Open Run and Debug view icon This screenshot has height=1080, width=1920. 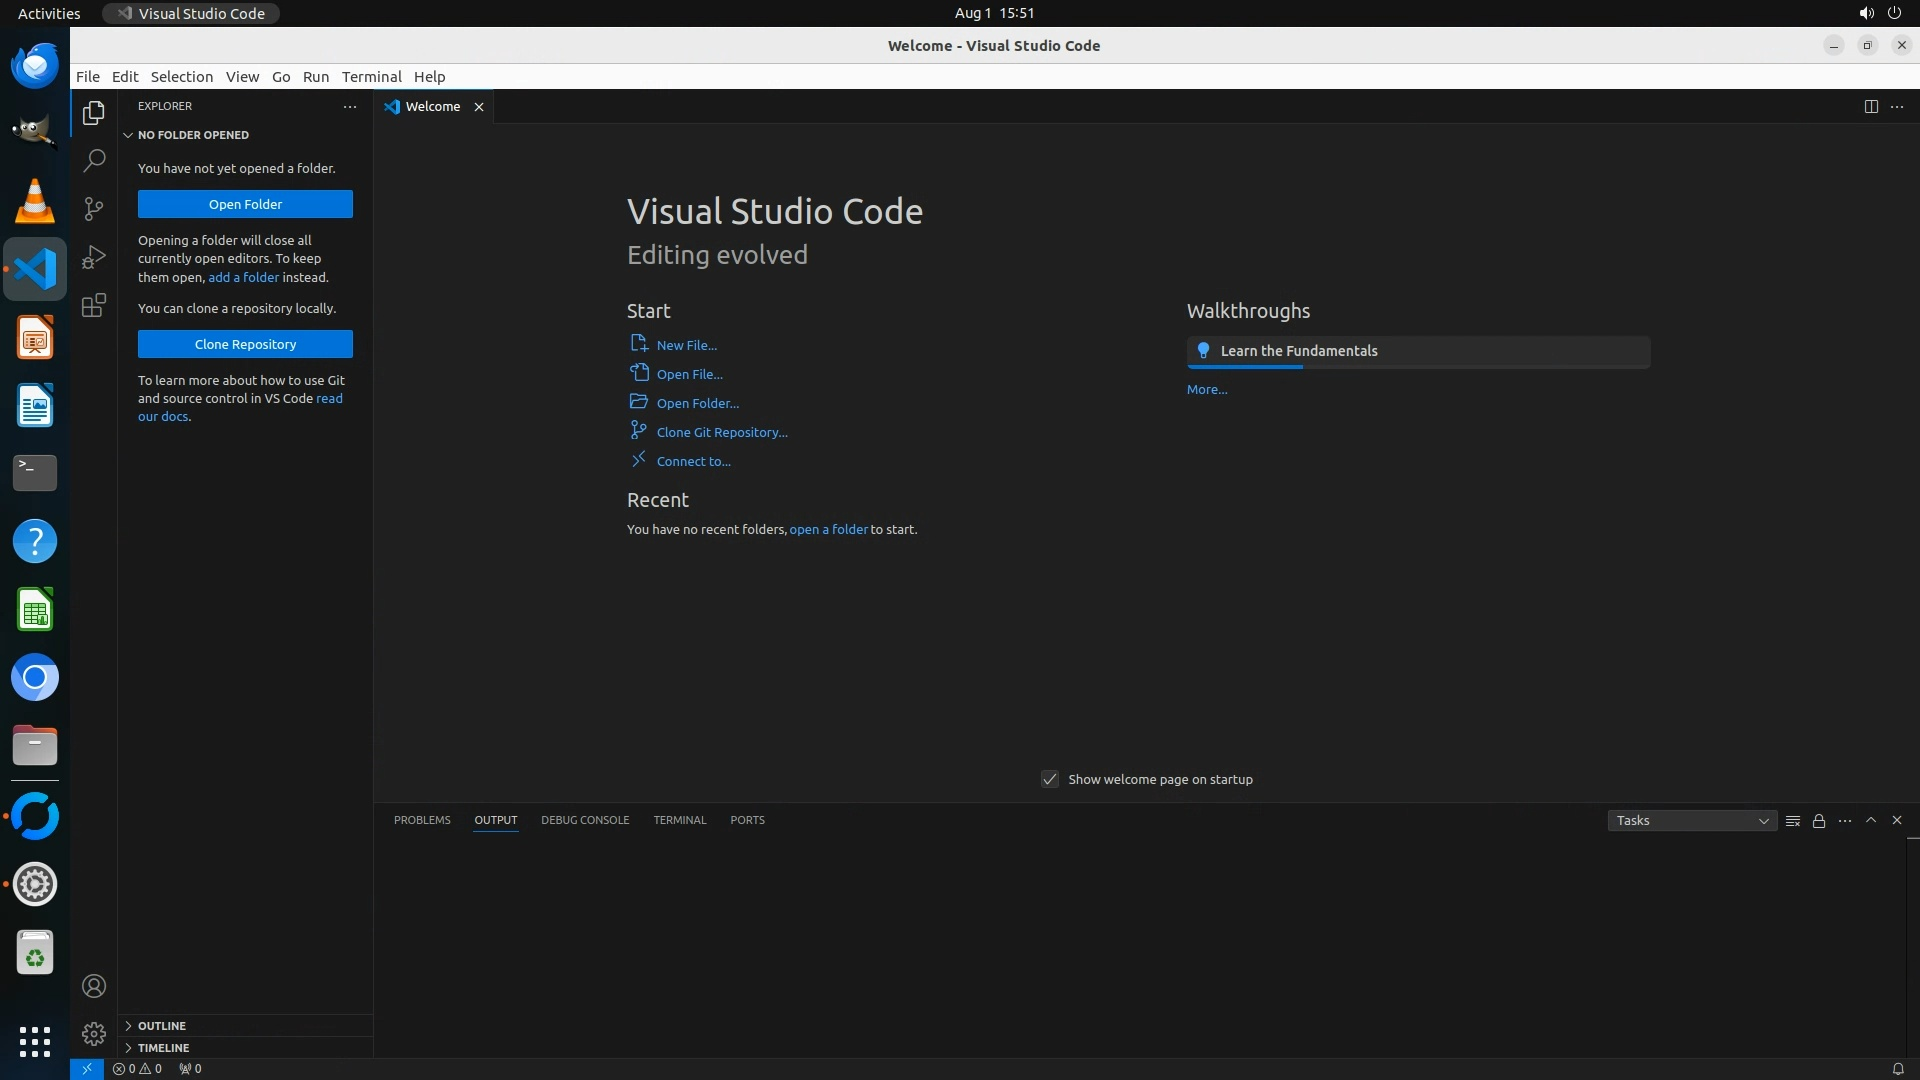(94, 257)
